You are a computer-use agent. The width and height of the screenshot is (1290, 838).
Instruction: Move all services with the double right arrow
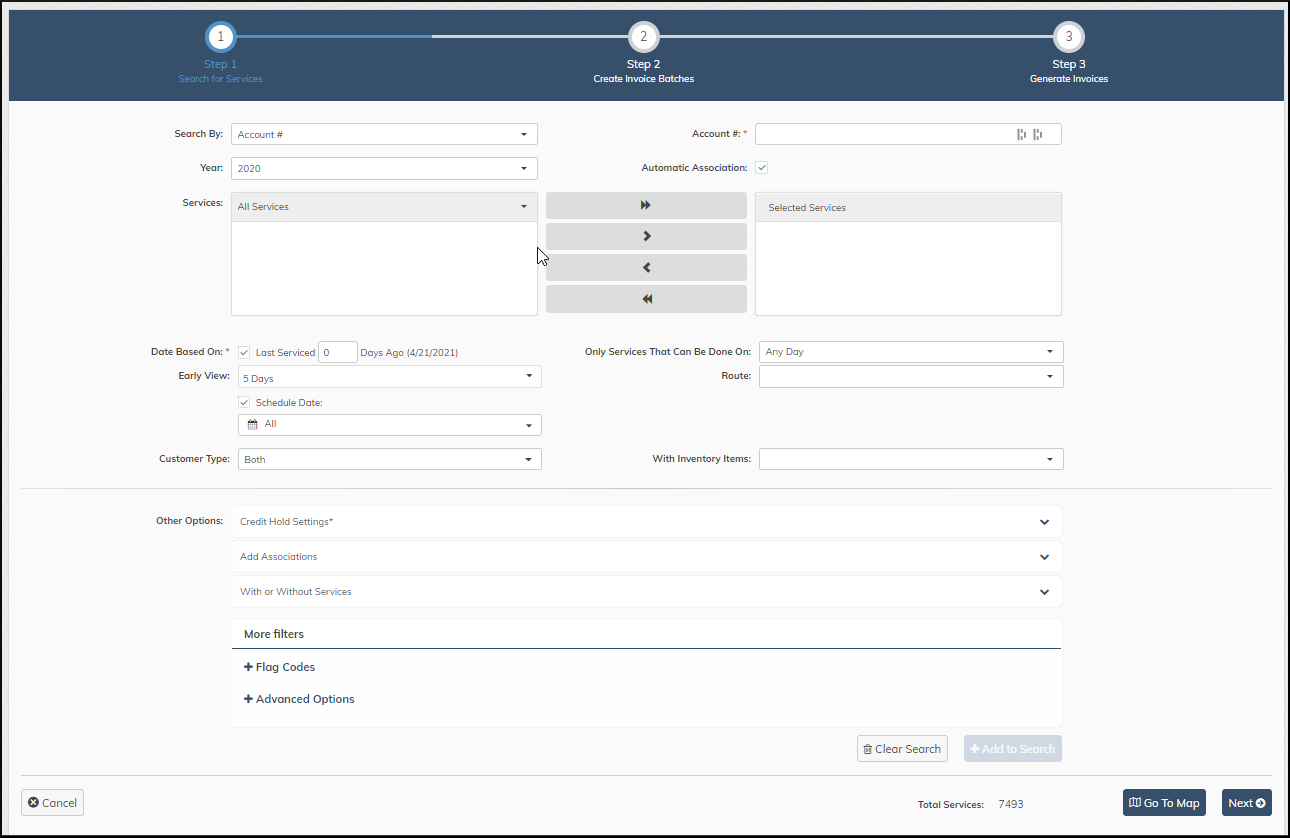(646, 205)
